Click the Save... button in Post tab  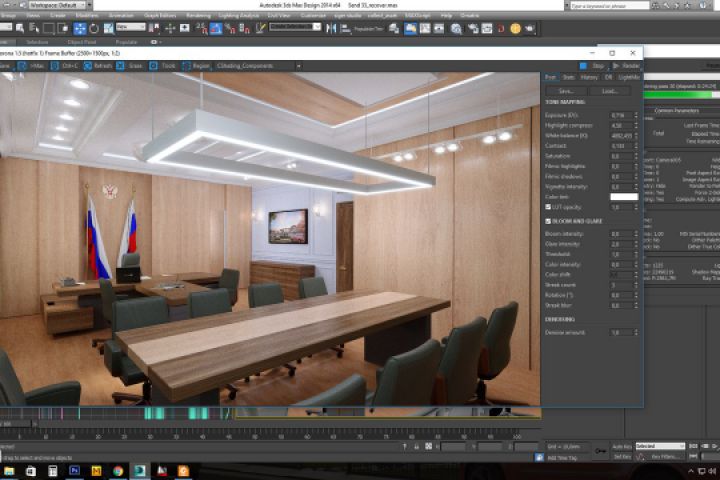click(x=566, y=91)
